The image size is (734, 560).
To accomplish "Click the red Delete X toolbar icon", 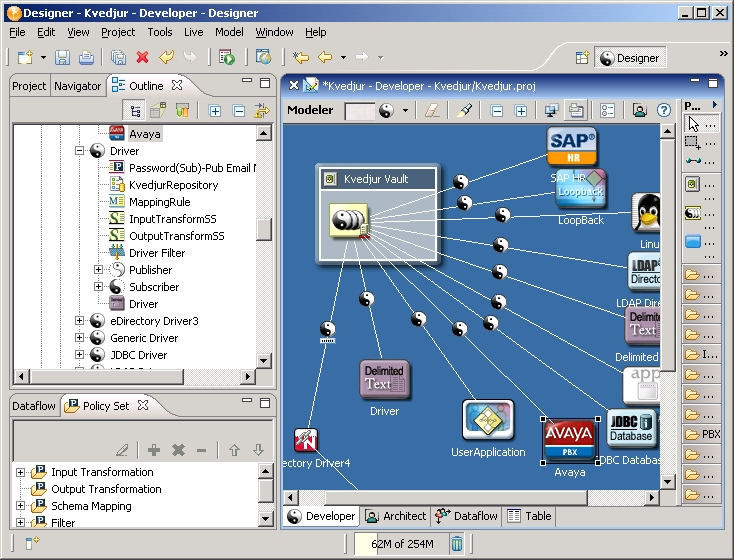I will click(142, 58).
